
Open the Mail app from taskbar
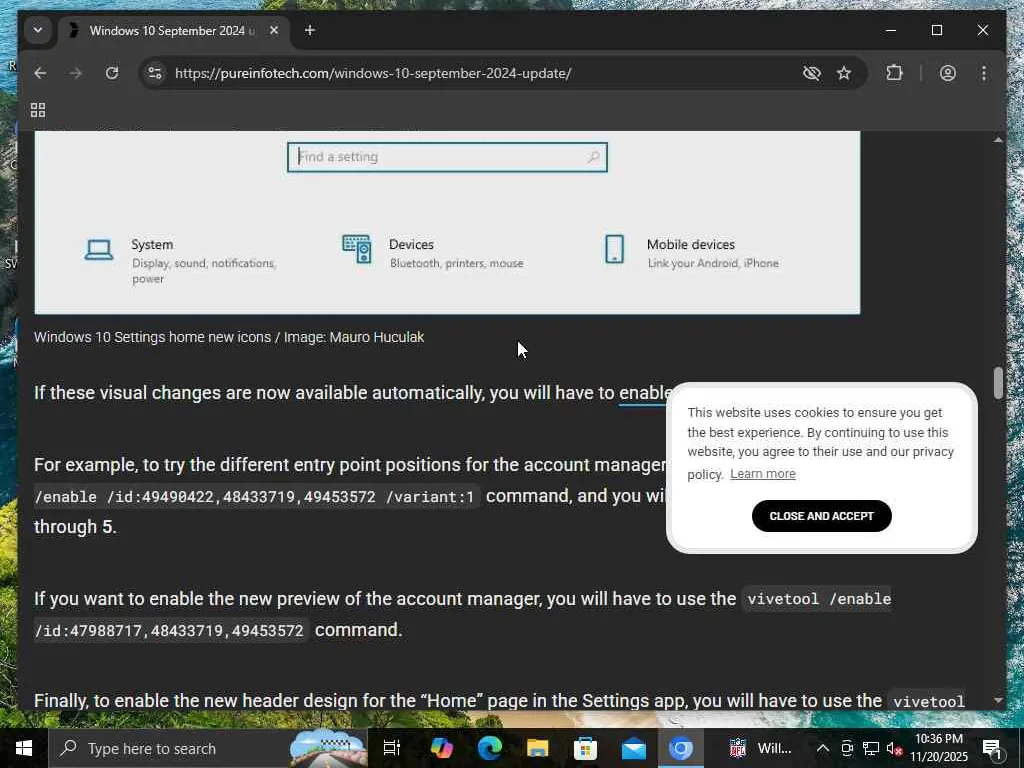pos(633,748)
